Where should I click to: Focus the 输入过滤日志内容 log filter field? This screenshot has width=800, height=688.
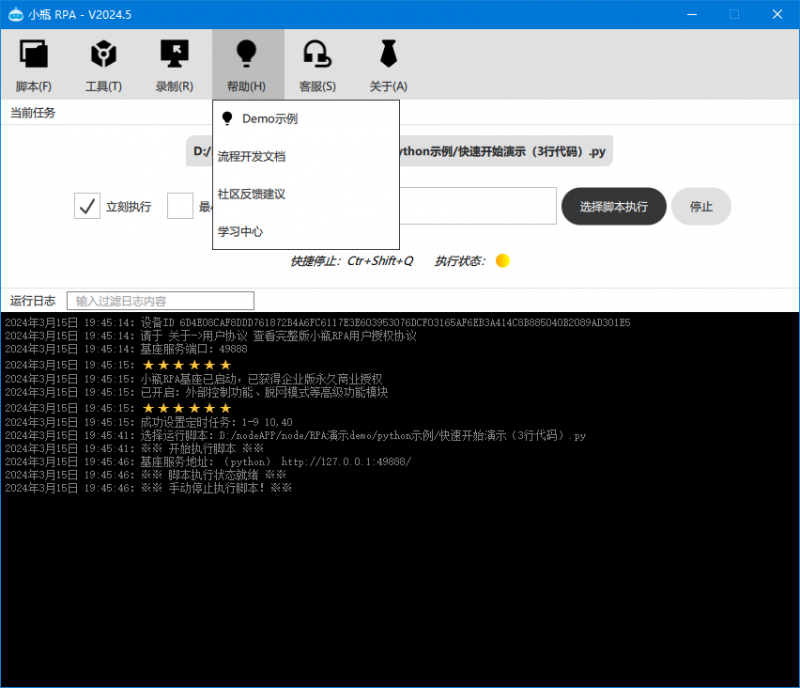160,301
